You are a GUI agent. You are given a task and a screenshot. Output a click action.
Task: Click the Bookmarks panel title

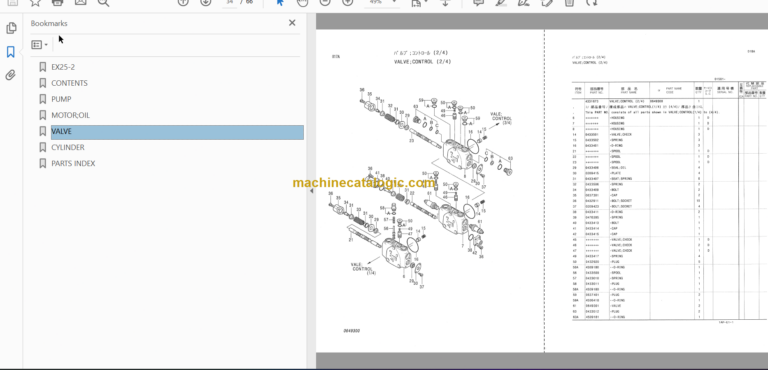click(49, 23)
